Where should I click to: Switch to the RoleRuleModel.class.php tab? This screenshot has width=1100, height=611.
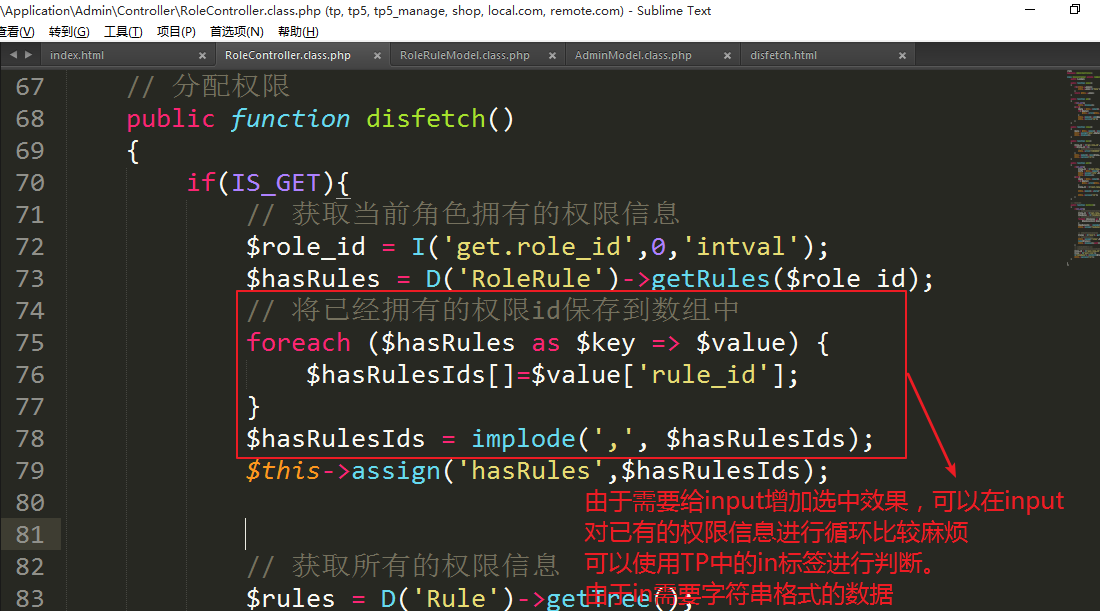464,56
